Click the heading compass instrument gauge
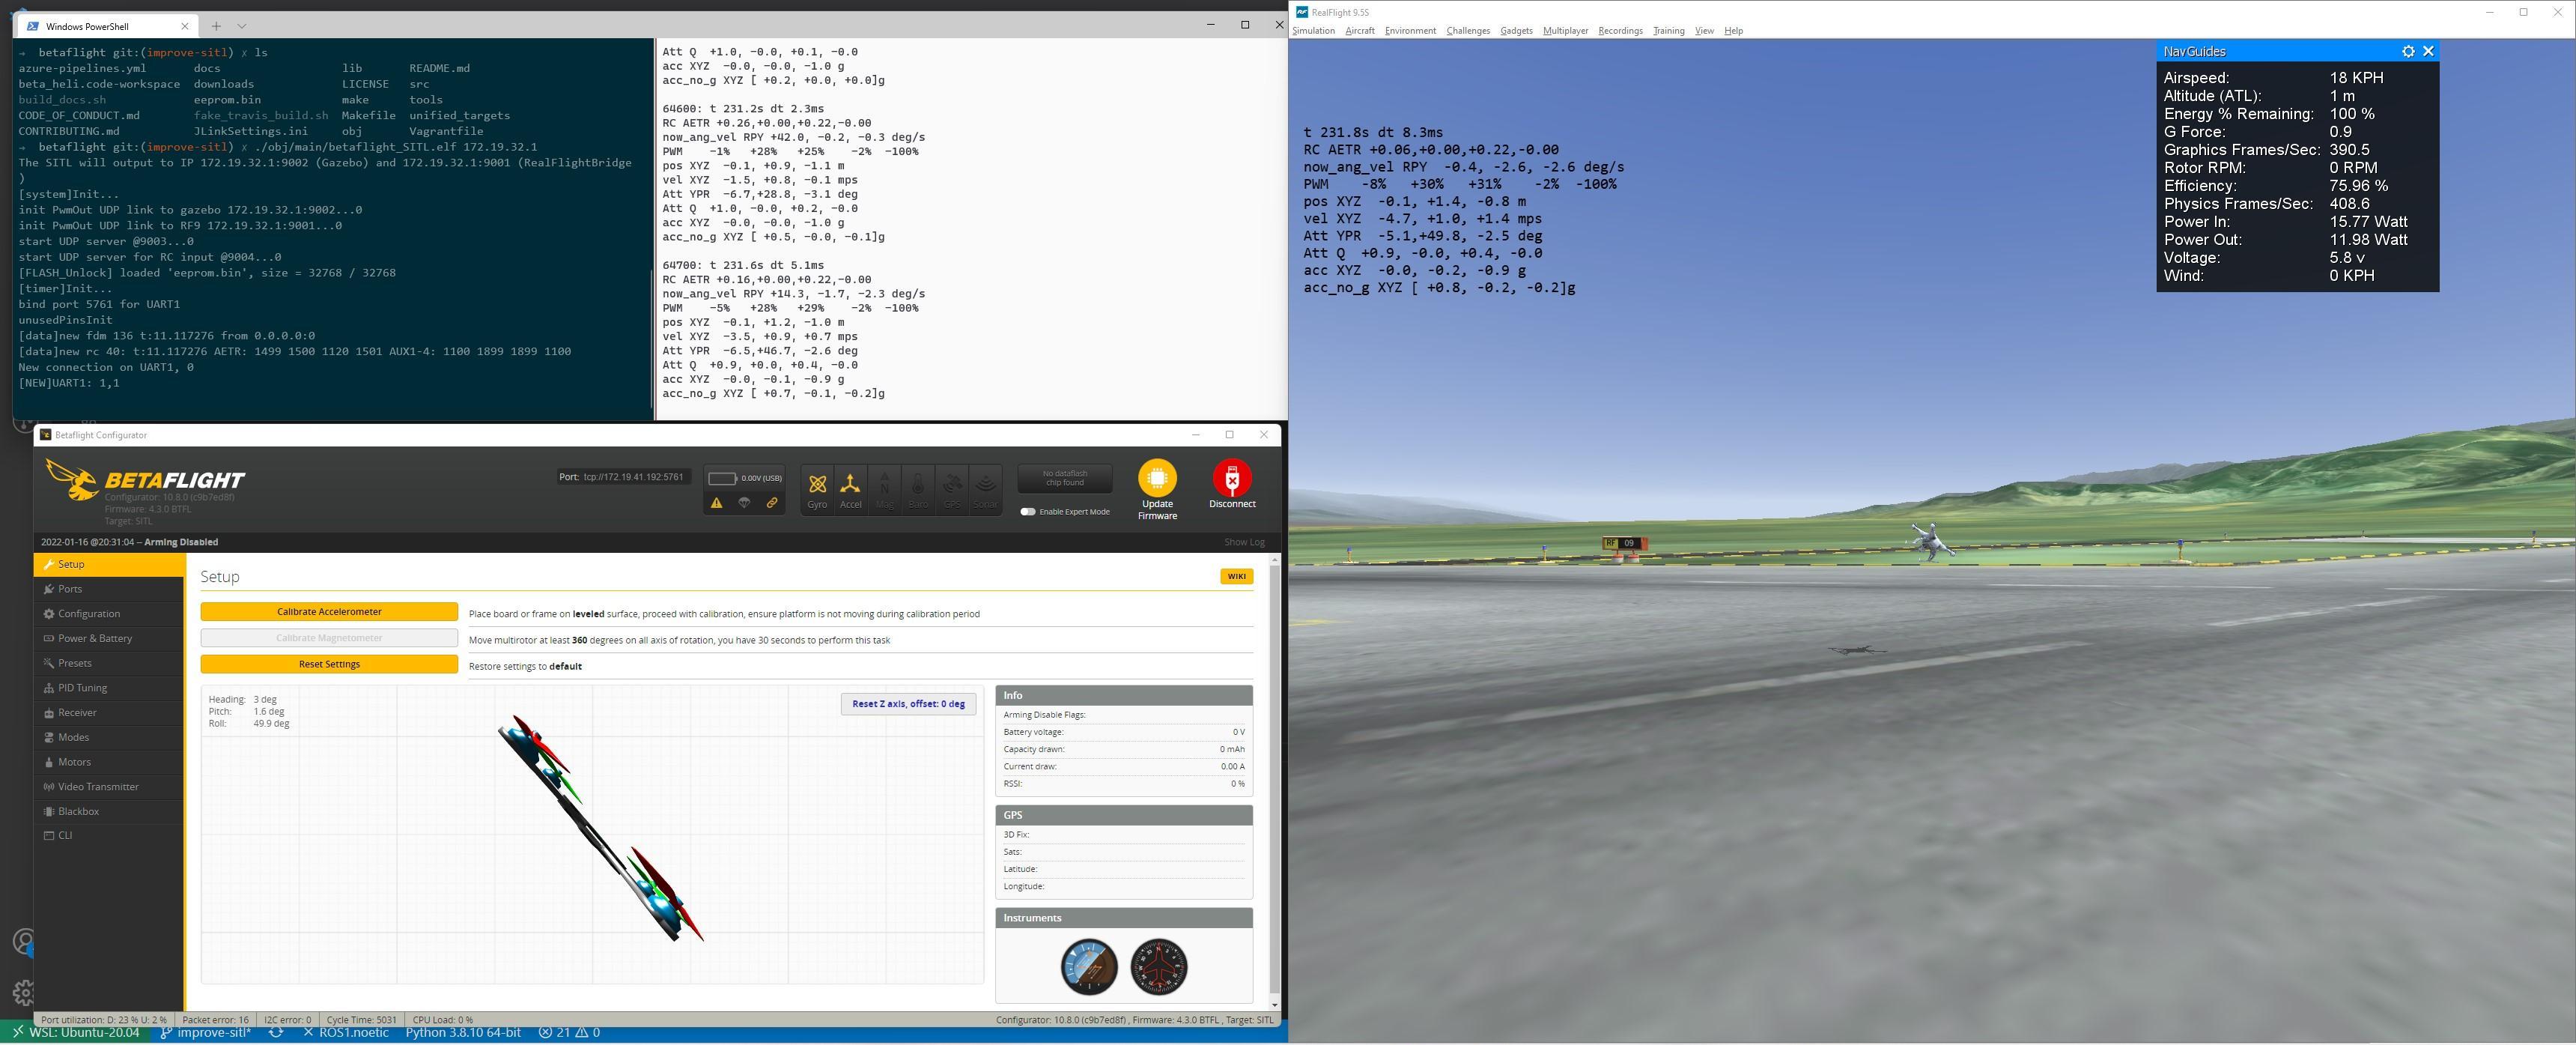The image size is (2576, 1045). pos(1158,967)
